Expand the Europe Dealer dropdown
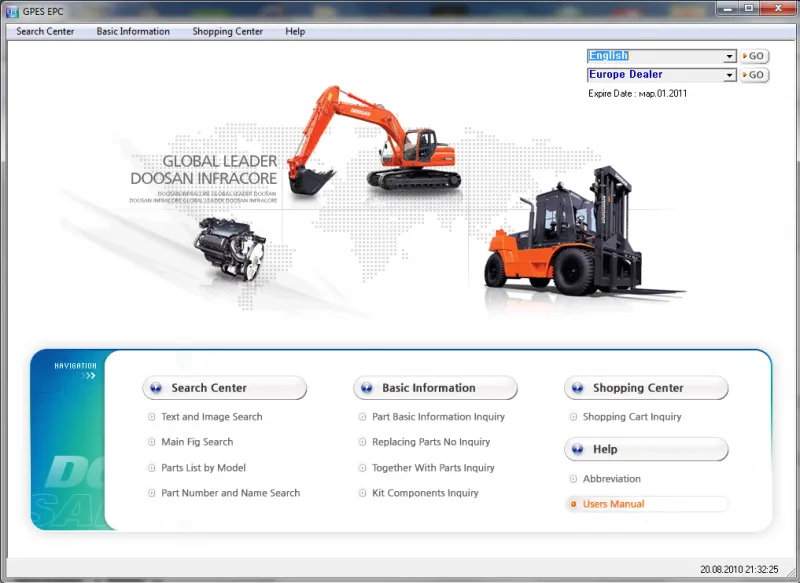800x583 pixels. click(730, 75)
